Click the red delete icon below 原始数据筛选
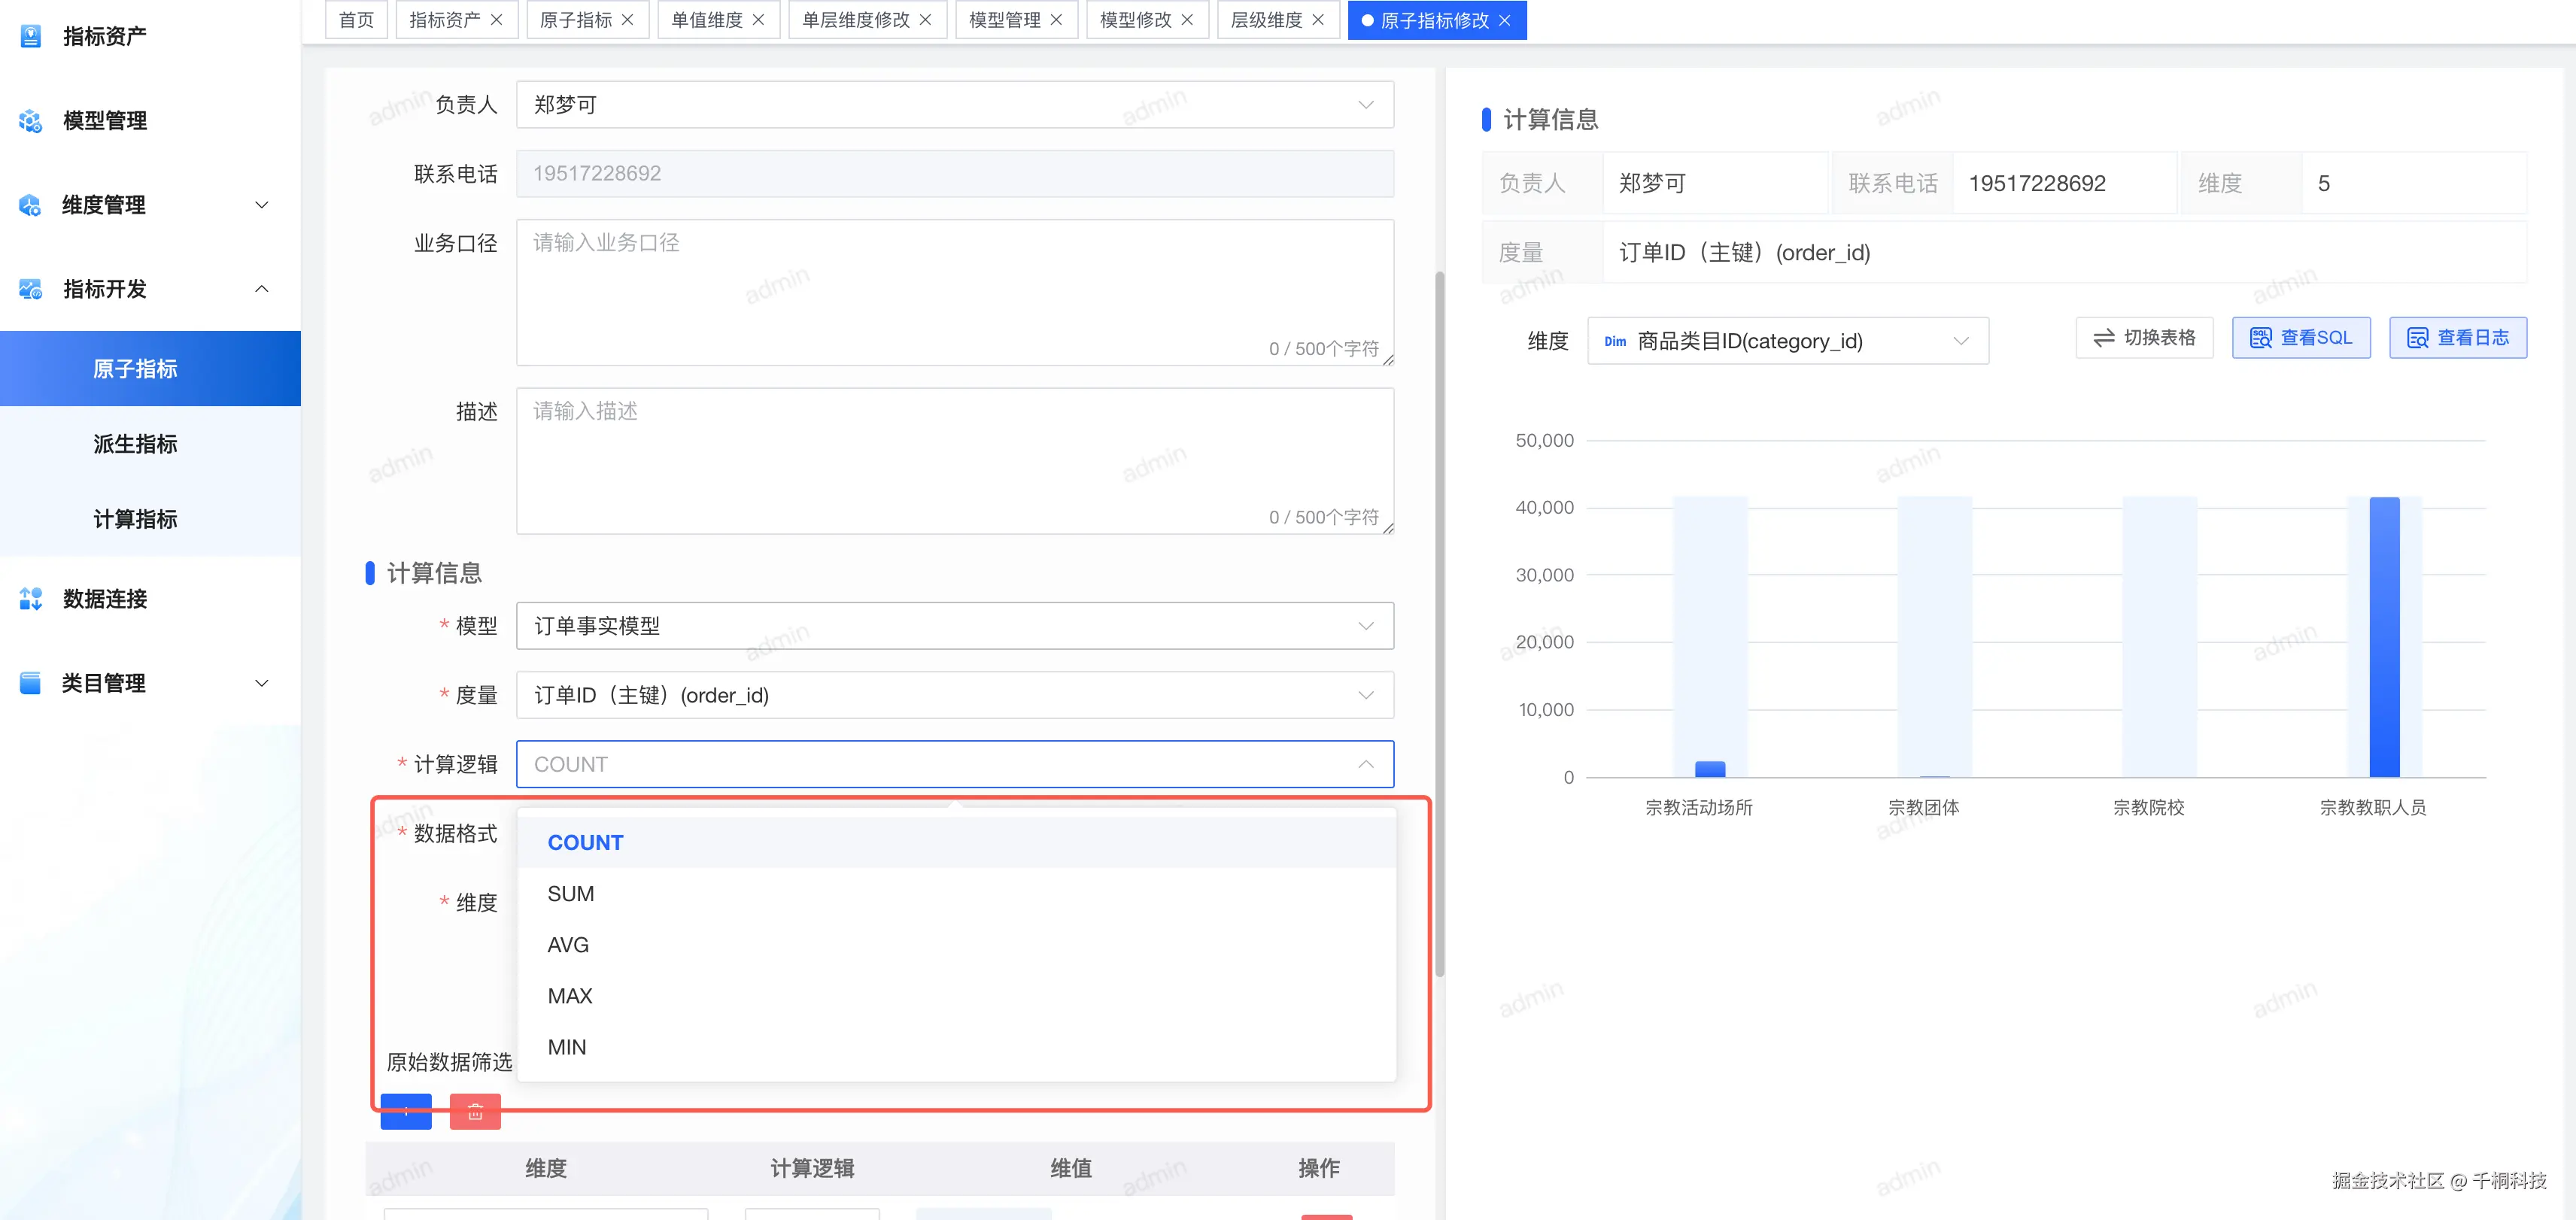2576x1220 pixels. pyautogui.click(x=475, y=1110)
